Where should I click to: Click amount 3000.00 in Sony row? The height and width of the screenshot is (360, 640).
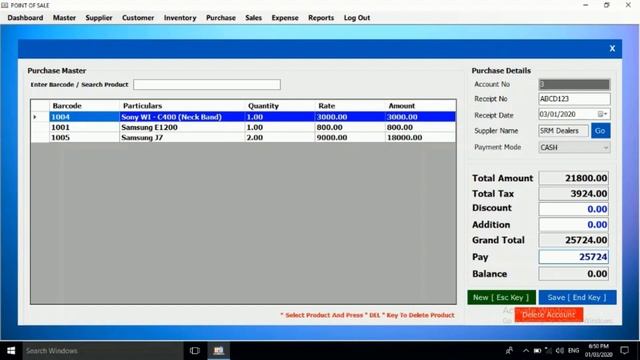point(421,117)
